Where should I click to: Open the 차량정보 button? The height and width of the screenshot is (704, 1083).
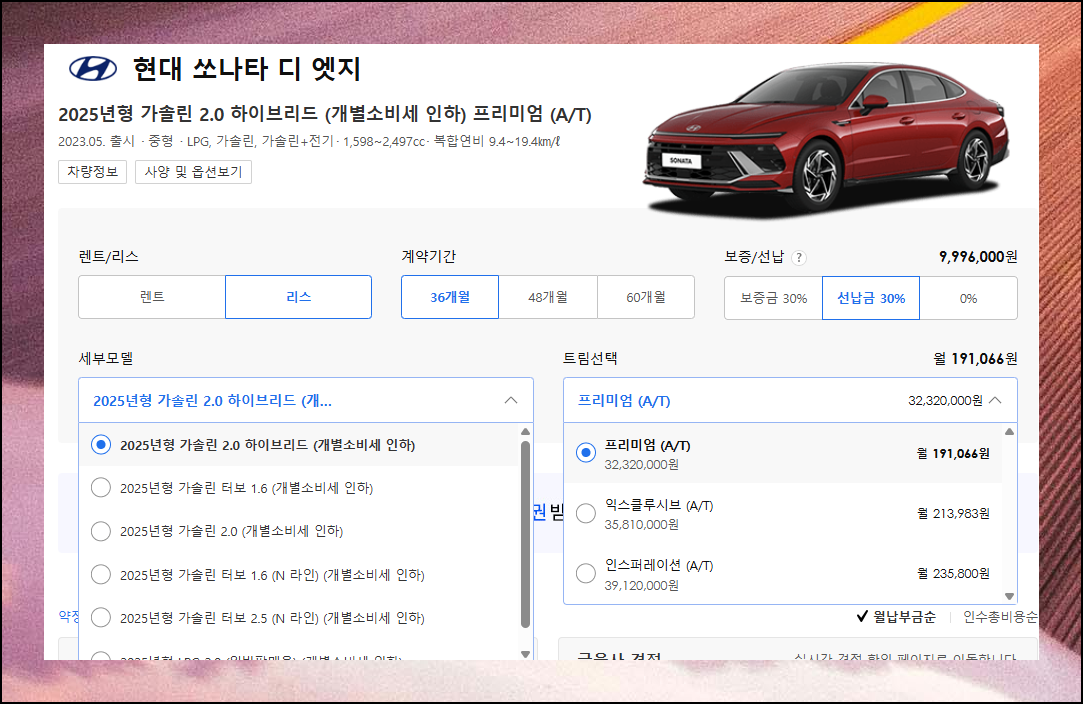tap(93, 171)
